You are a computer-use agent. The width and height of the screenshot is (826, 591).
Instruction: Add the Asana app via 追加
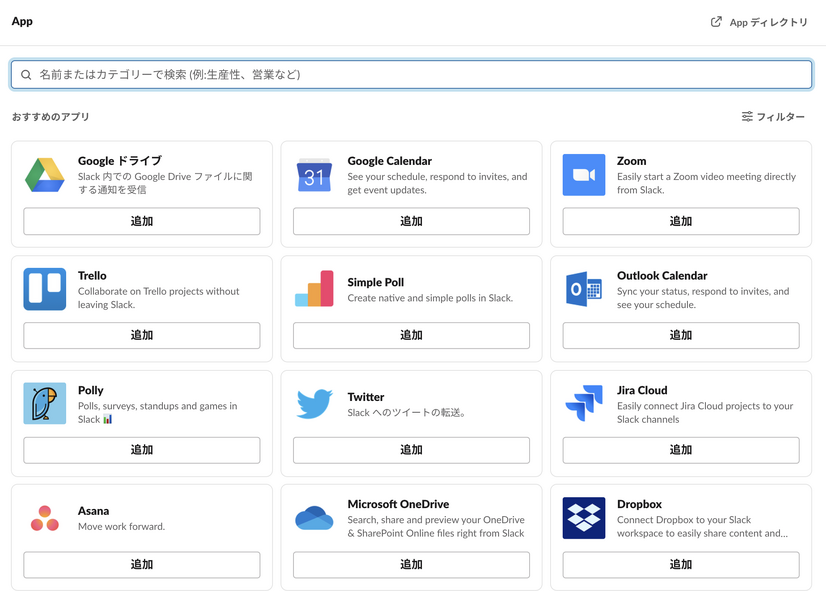pyautogui.click(x=142, y=565)
